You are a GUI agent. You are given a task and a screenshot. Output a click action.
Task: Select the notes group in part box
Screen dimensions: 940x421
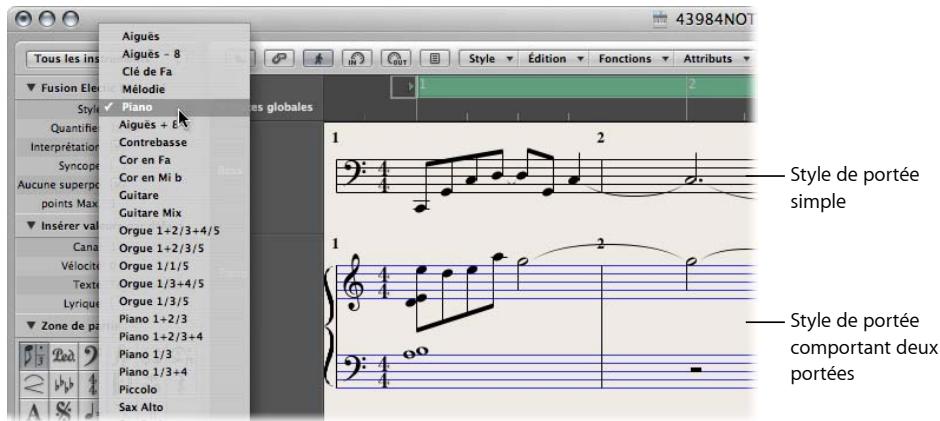point(33,355)
